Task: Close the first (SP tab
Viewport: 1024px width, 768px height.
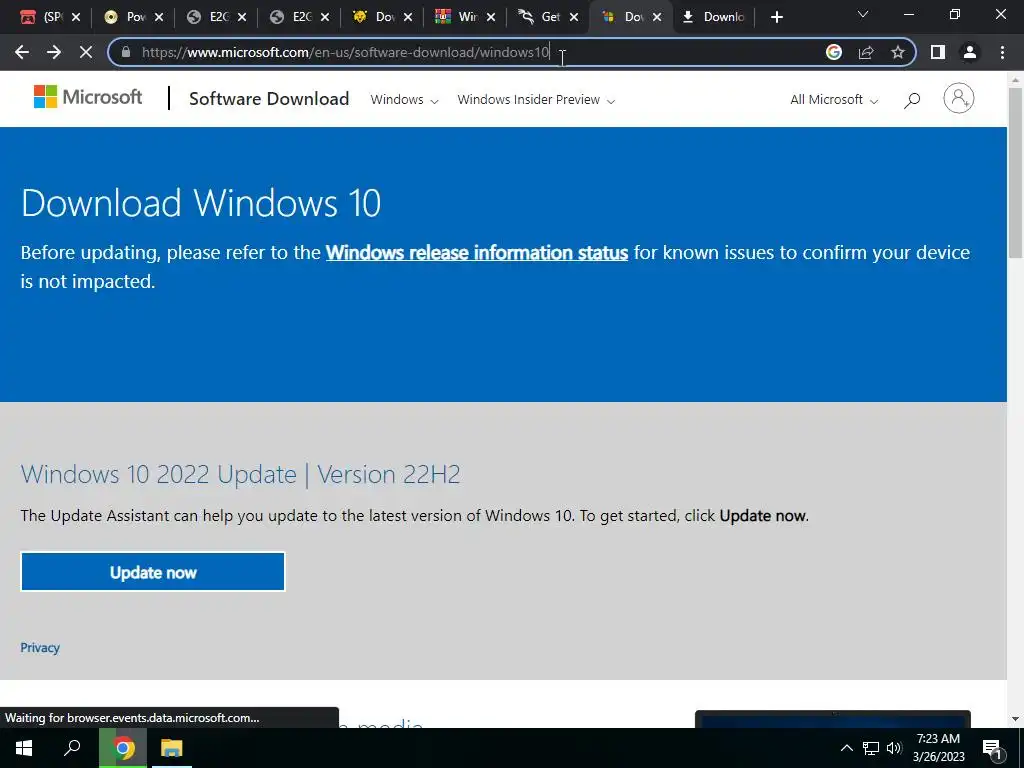Action: click(x=76, y=17)
